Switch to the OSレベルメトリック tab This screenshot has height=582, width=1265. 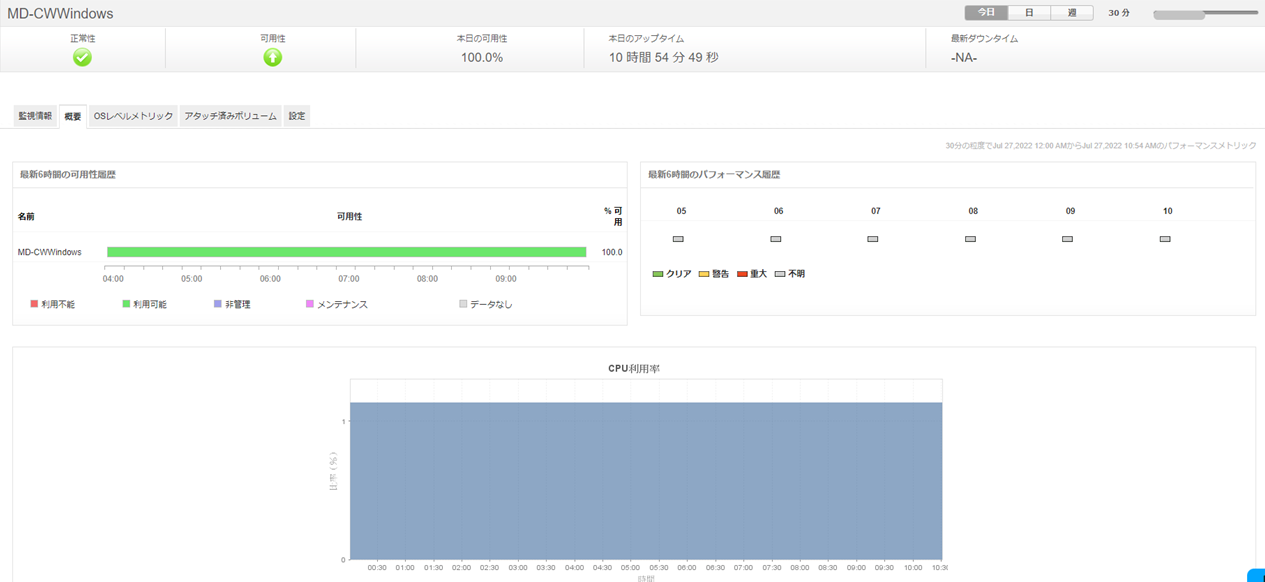pos(133,116)
